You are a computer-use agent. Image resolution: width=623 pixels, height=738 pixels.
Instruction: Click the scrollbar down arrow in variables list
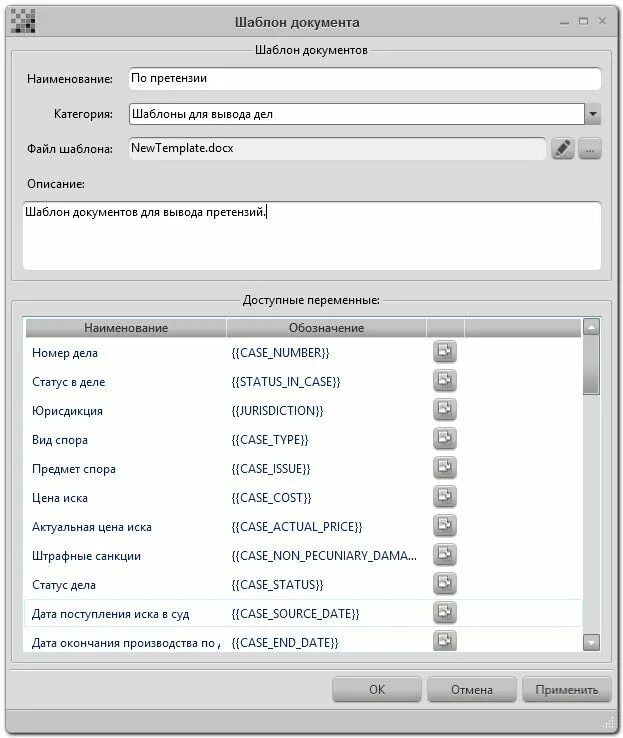pyautogui.click(x=591, y=642)
